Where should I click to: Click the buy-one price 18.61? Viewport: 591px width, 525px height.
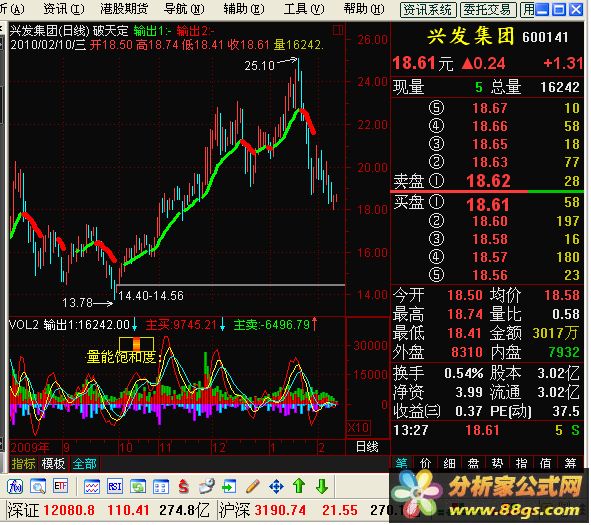point(488,205)
